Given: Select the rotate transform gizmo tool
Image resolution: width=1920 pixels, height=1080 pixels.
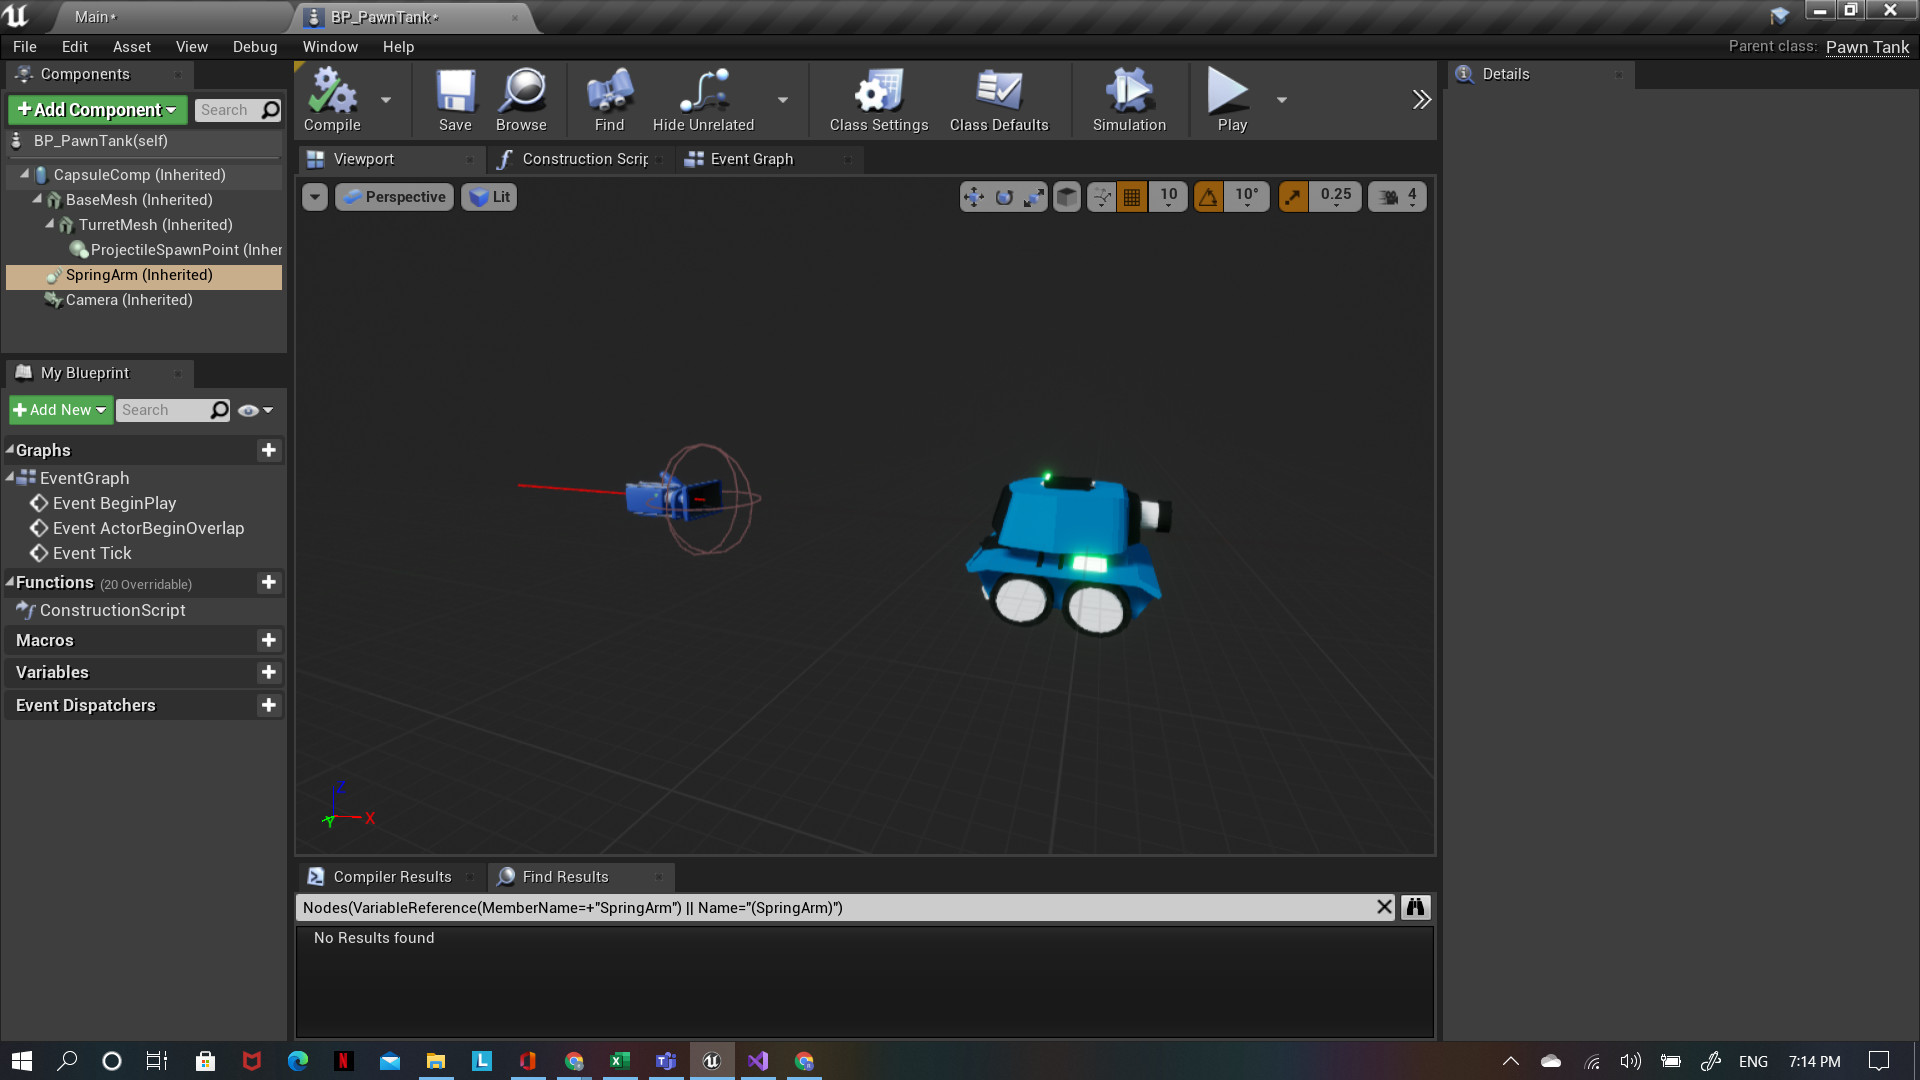Looking at the screenshot, I should [x=1004, y=197].
